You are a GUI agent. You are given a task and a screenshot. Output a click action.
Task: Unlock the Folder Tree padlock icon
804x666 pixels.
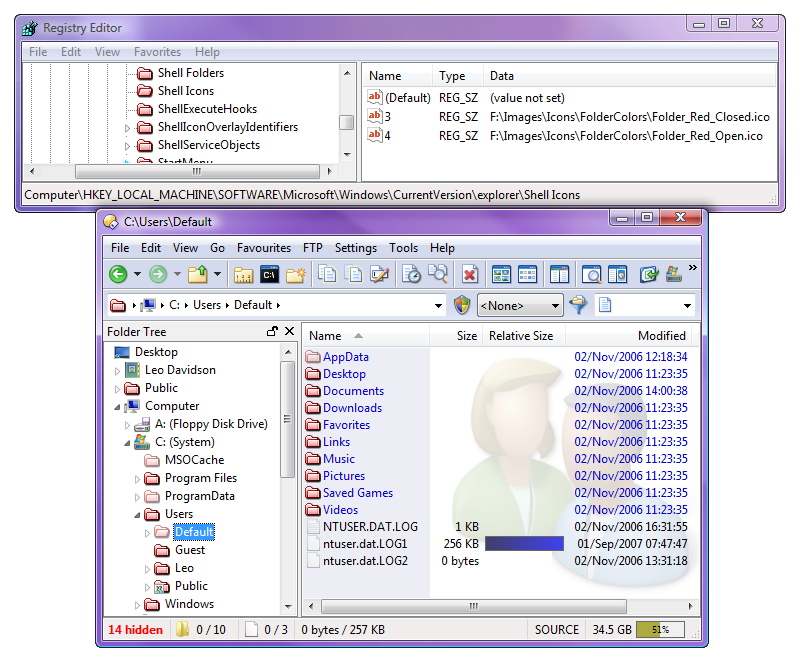click(x=272, y=331)
